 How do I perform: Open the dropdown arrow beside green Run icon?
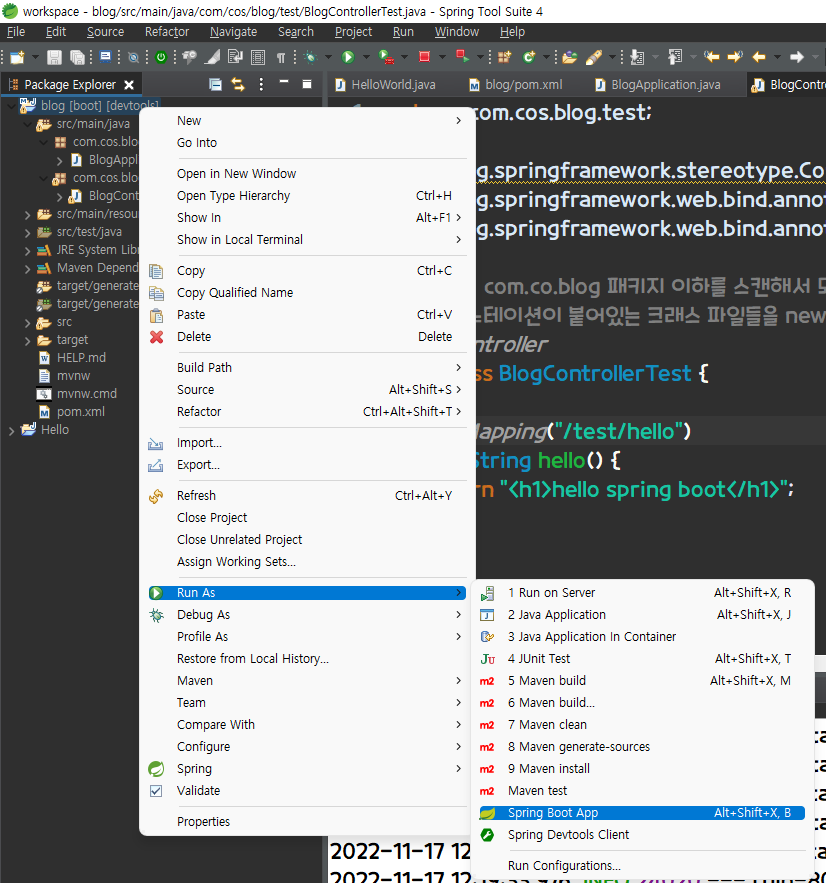tap(366, 57)
